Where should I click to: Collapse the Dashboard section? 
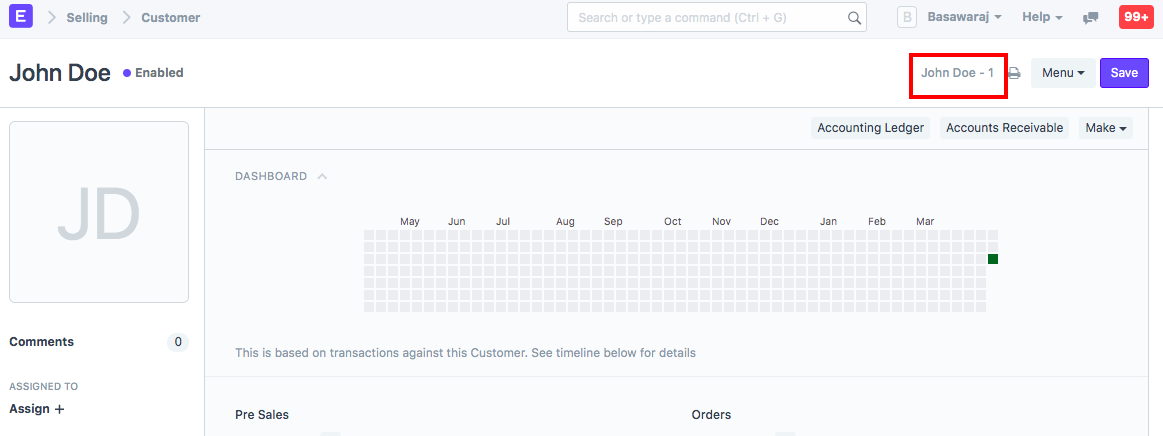click(322, 176)
